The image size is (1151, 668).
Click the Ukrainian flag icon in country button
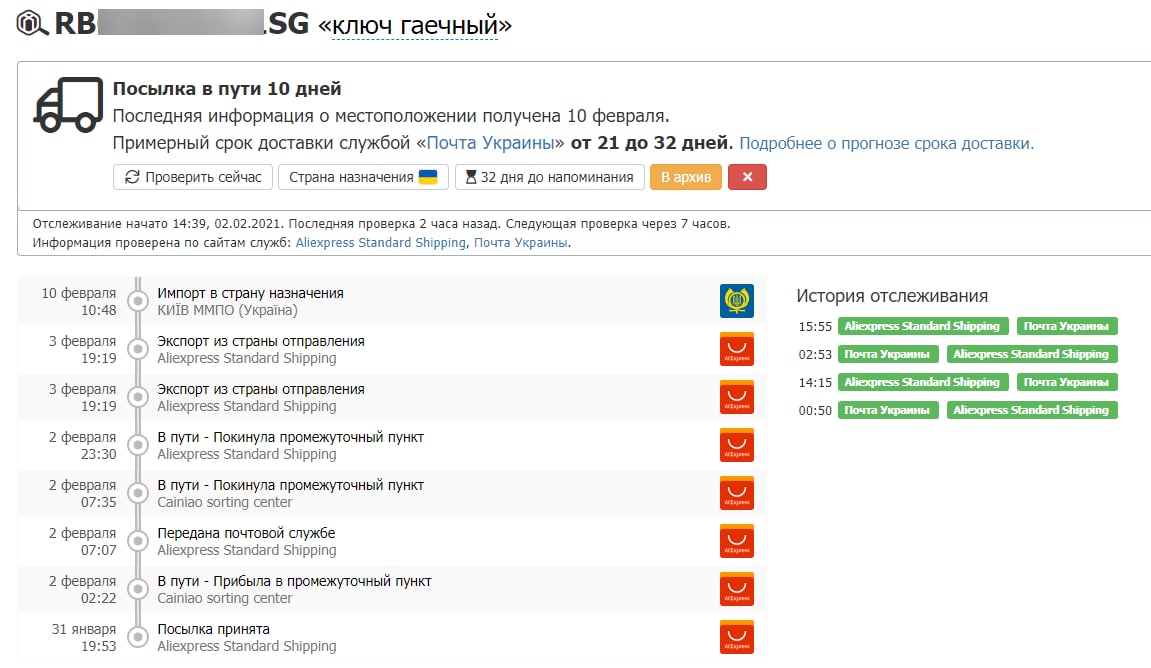tap(428, 177)
